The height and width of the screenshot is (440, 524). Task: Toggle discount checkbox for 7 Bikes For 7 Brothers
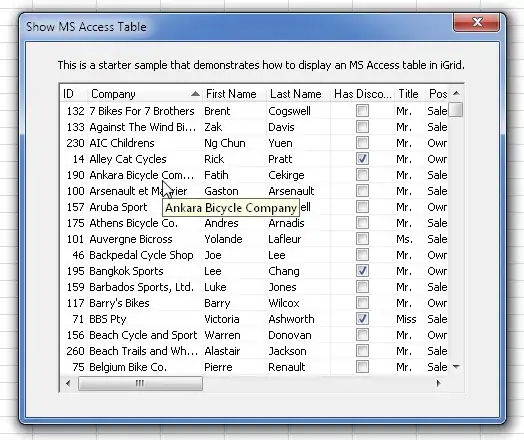(x=362, y=111)
